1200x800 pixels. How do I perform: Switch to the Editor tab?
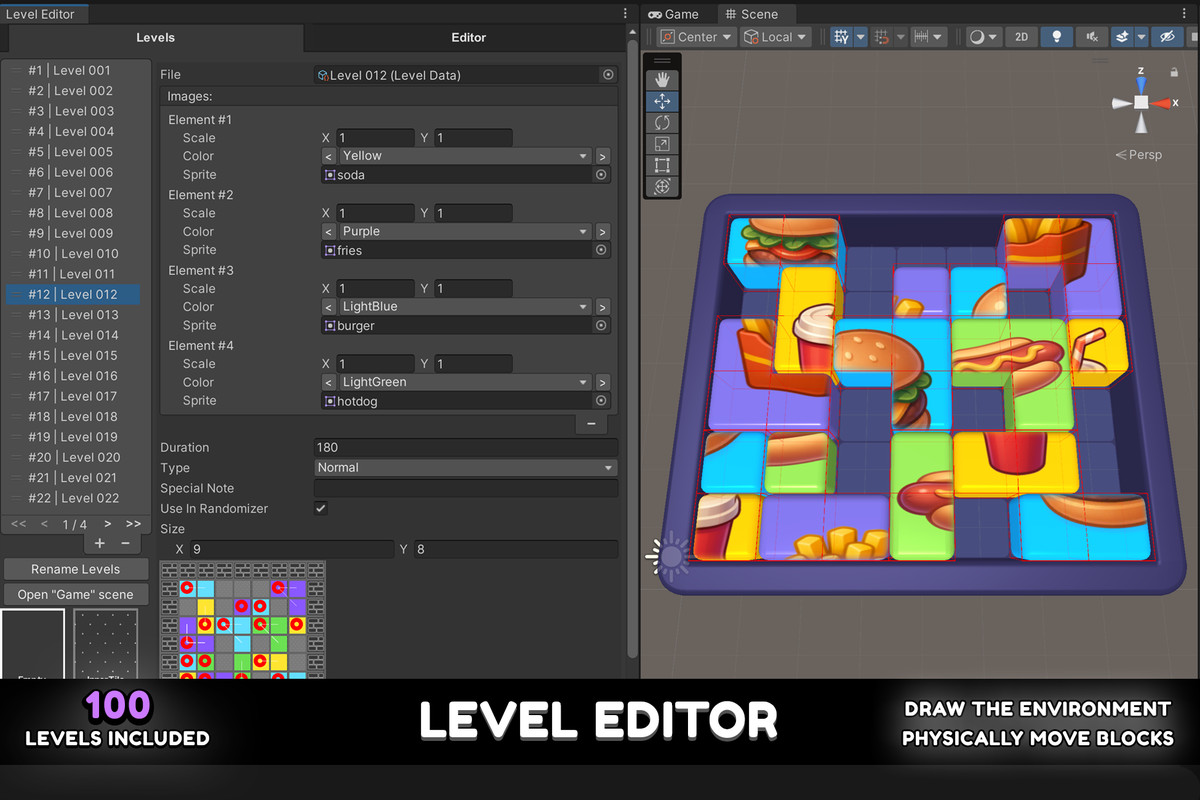tap(468, 37)
